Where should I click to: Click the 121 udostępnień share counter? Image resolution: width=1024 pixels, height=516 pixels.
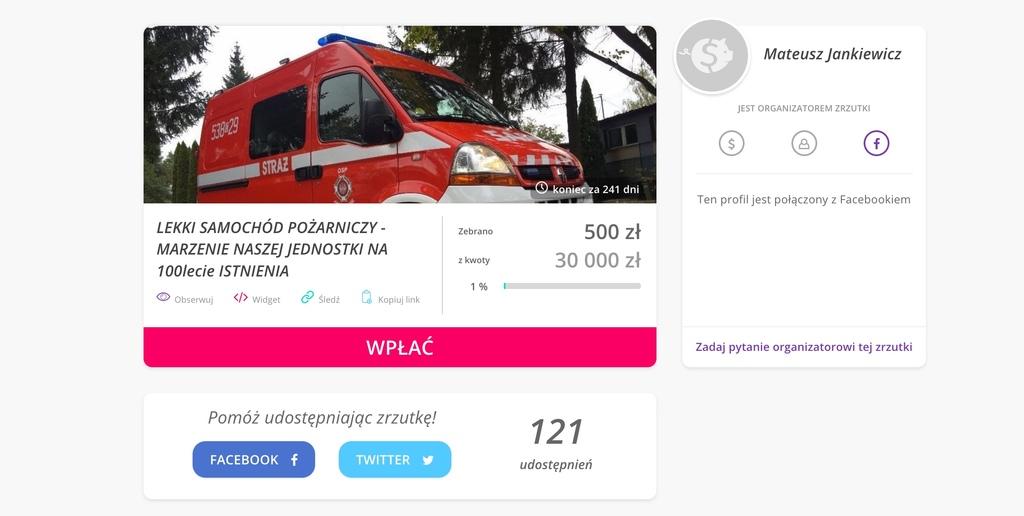pos(556,443)
